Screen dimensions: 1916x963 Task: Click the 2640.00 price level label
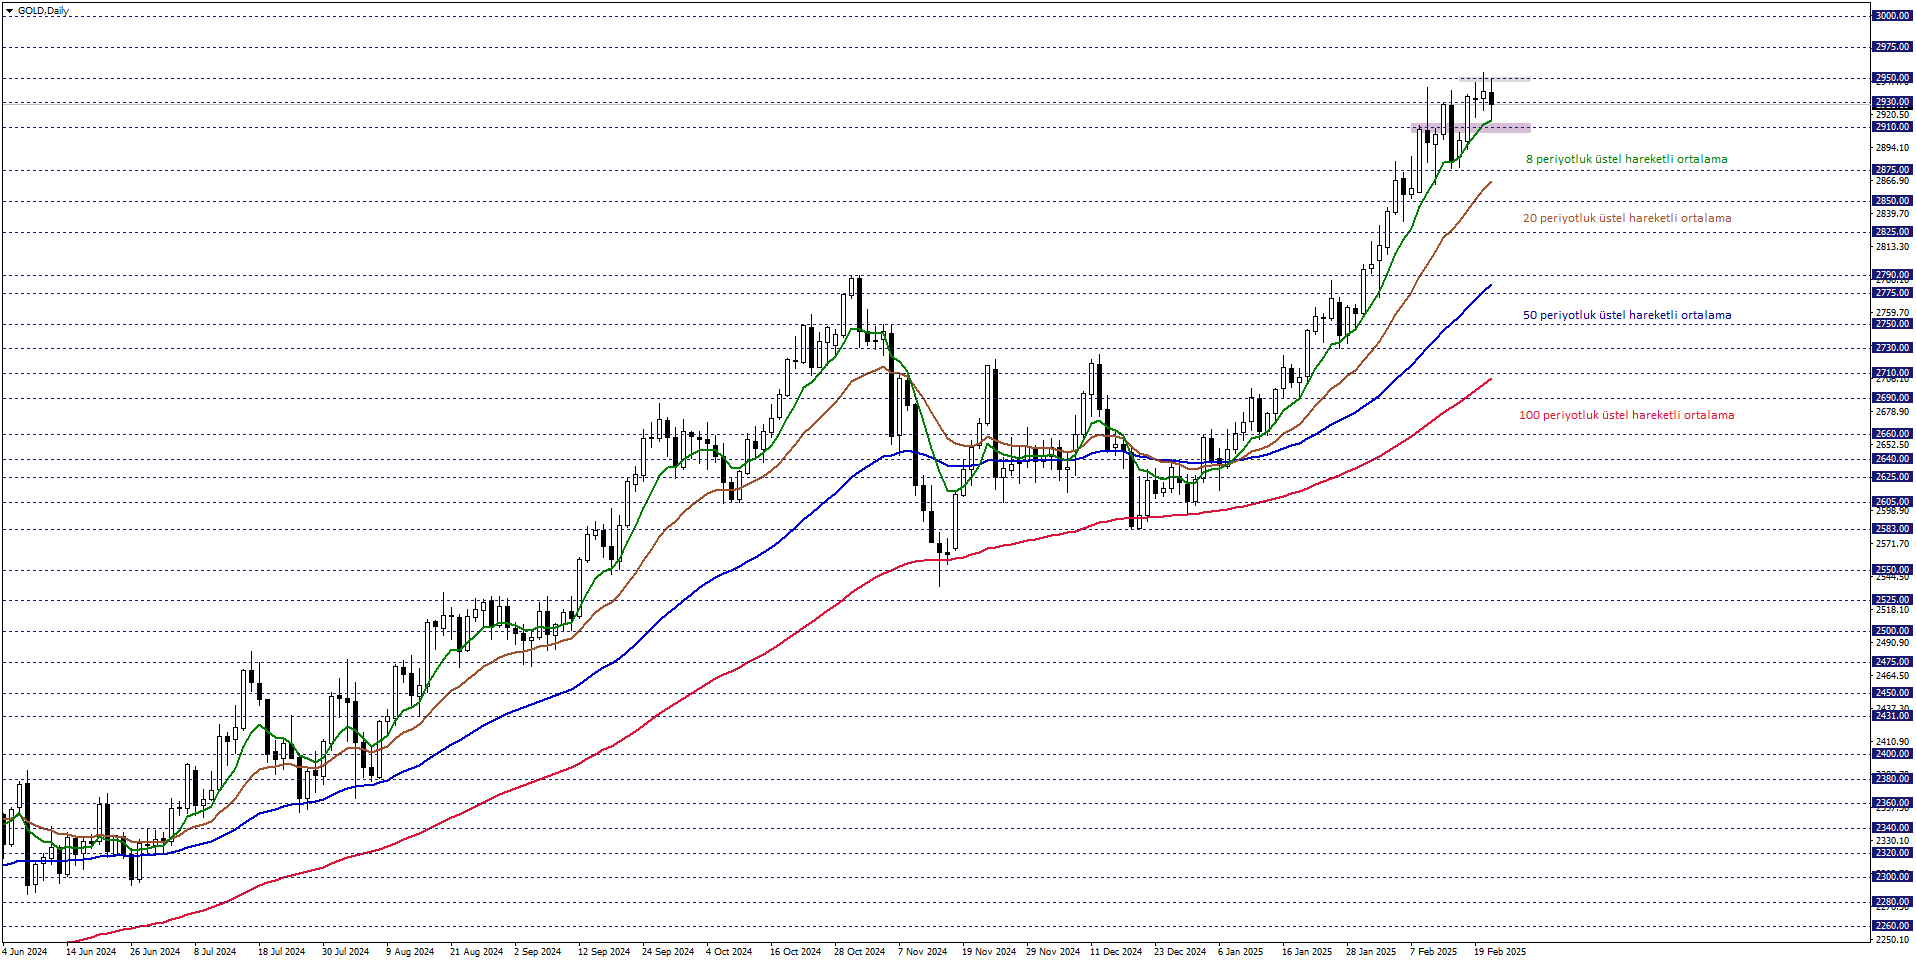pyautogui.click(x=1892, y=459)
